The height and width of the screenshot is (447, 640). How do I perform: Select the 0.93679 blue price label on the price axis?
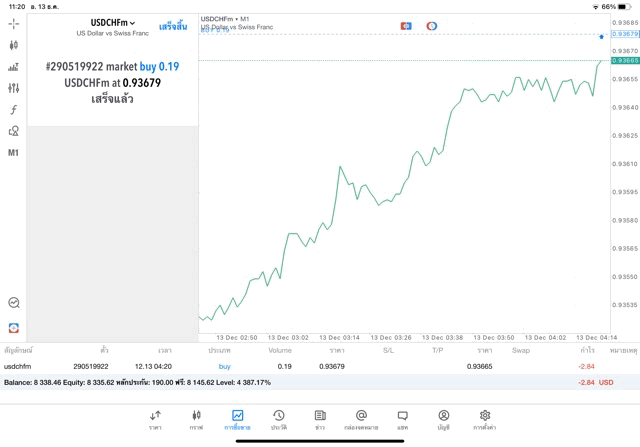625,34
